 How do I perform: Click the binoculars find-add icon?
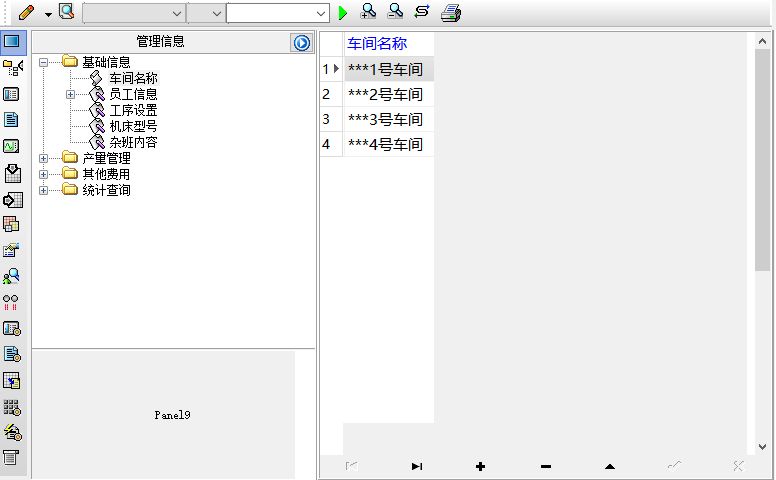(x=369, y=11)
